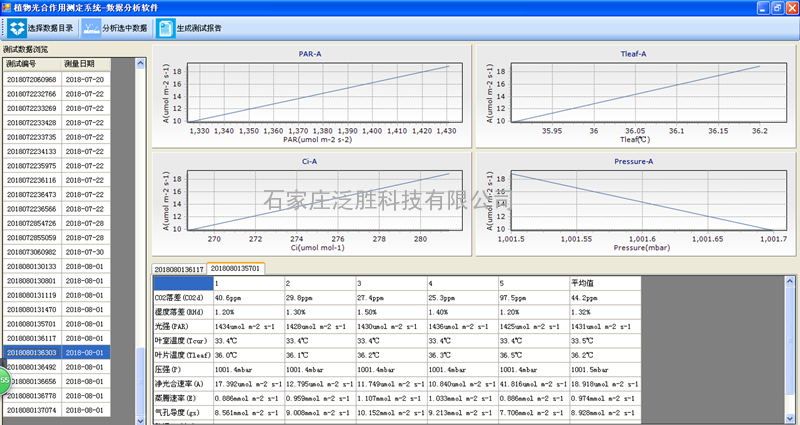Screen dimensions: 800x425
Task: Select test record 2018072854726
Action: [57, 223]
